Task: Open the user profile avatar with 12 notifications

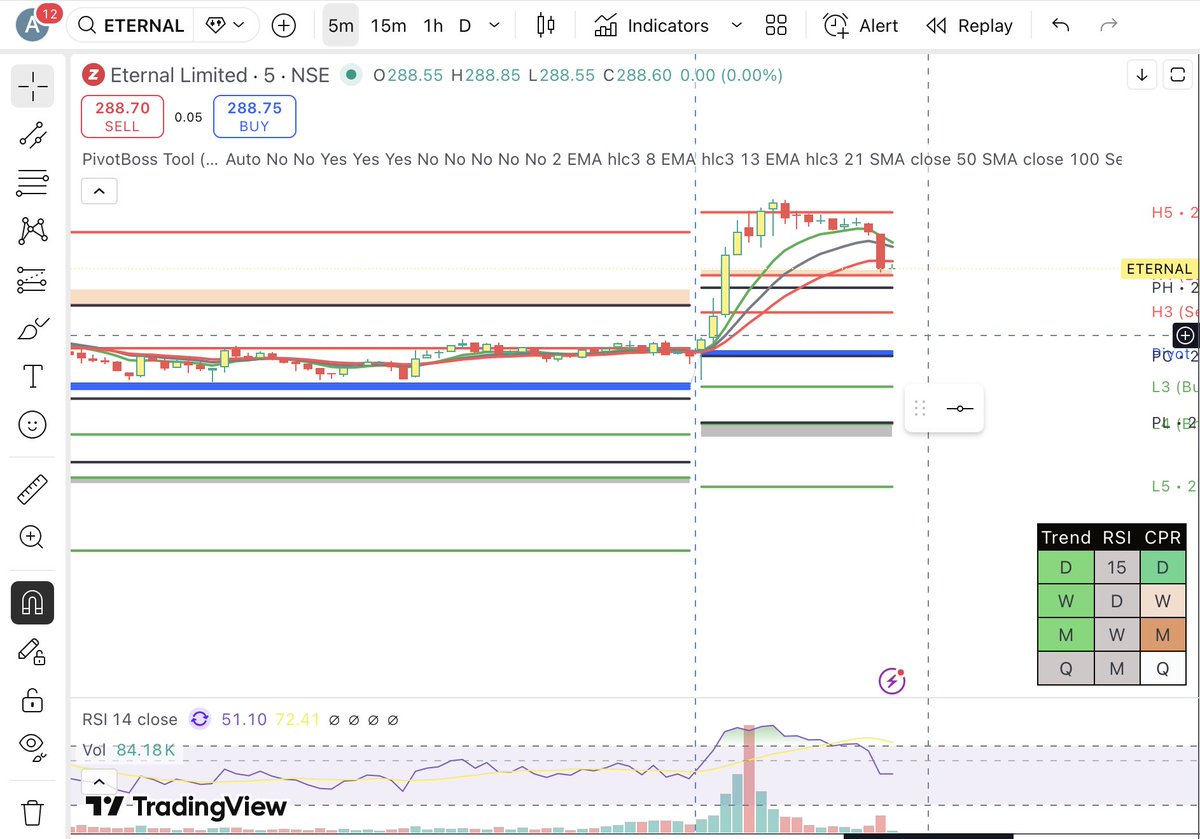Action: (x=35, y=25)
